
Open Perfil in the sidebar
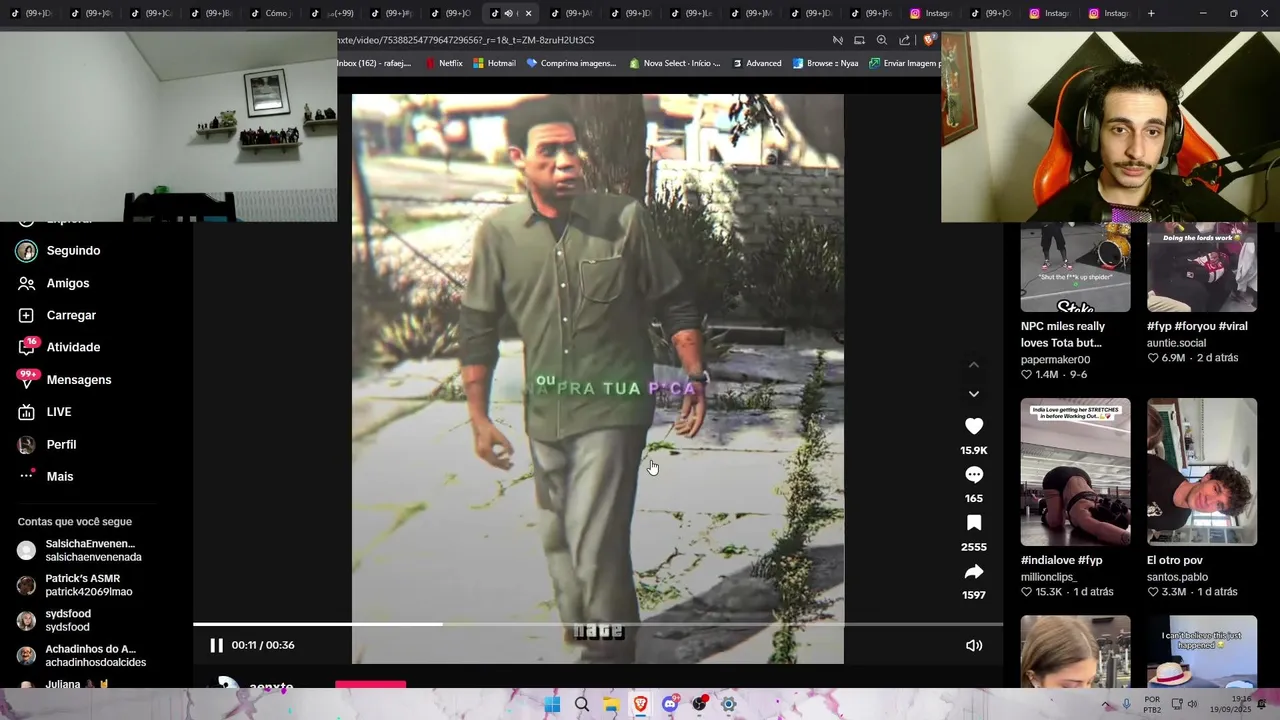pos(60,444)
